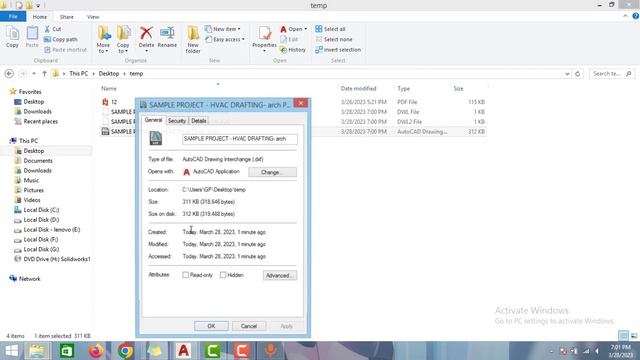The height and width of the screenshot is (360, 640).
Task: Click the Copy icon in ribbon
Action: (x=12, y=37)
